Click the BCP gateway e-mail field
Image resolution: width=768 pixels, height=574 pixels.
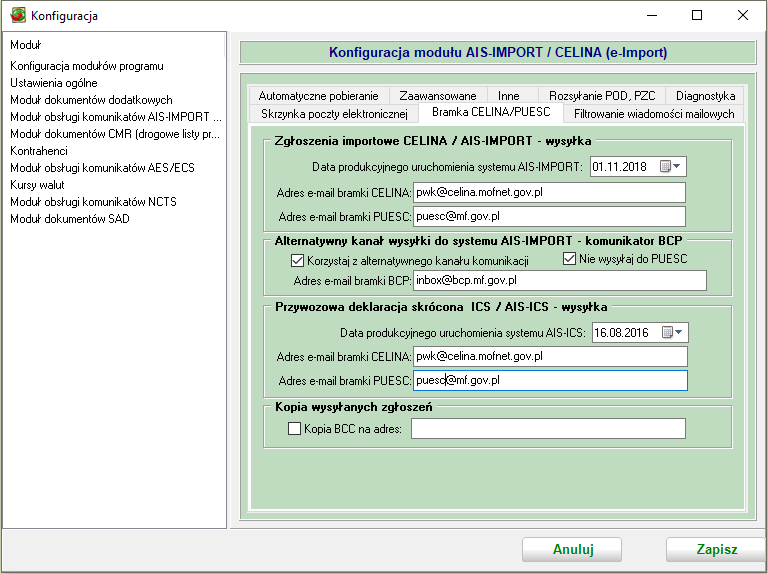[x=560, y=281]
